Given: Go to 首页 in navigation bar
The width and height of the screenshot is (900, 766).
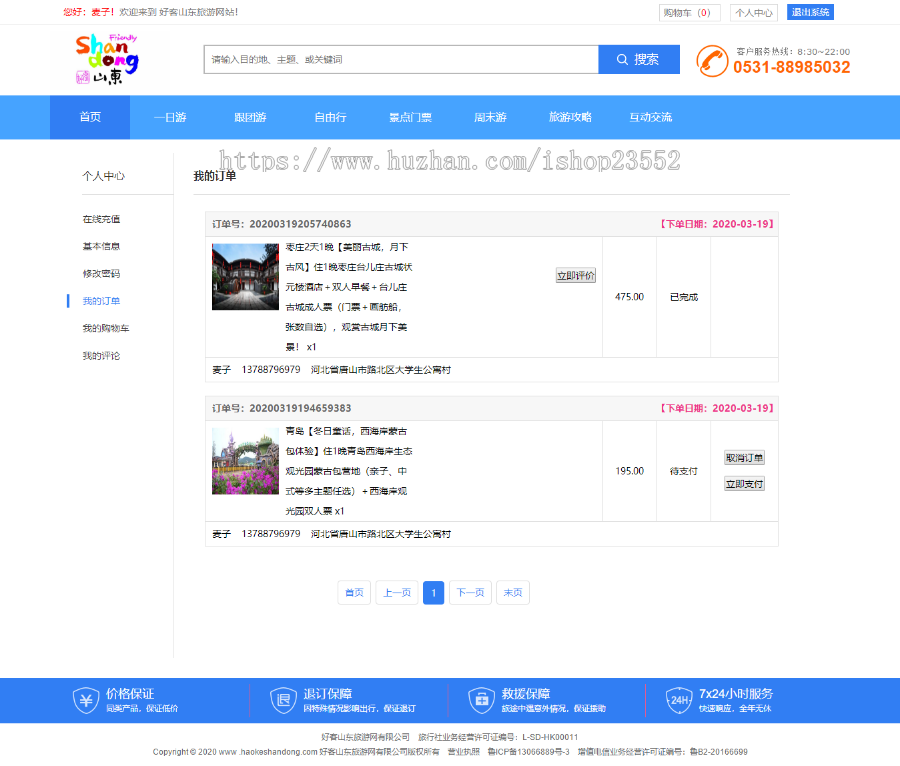Looking at the screenshot, I should 90,117.
